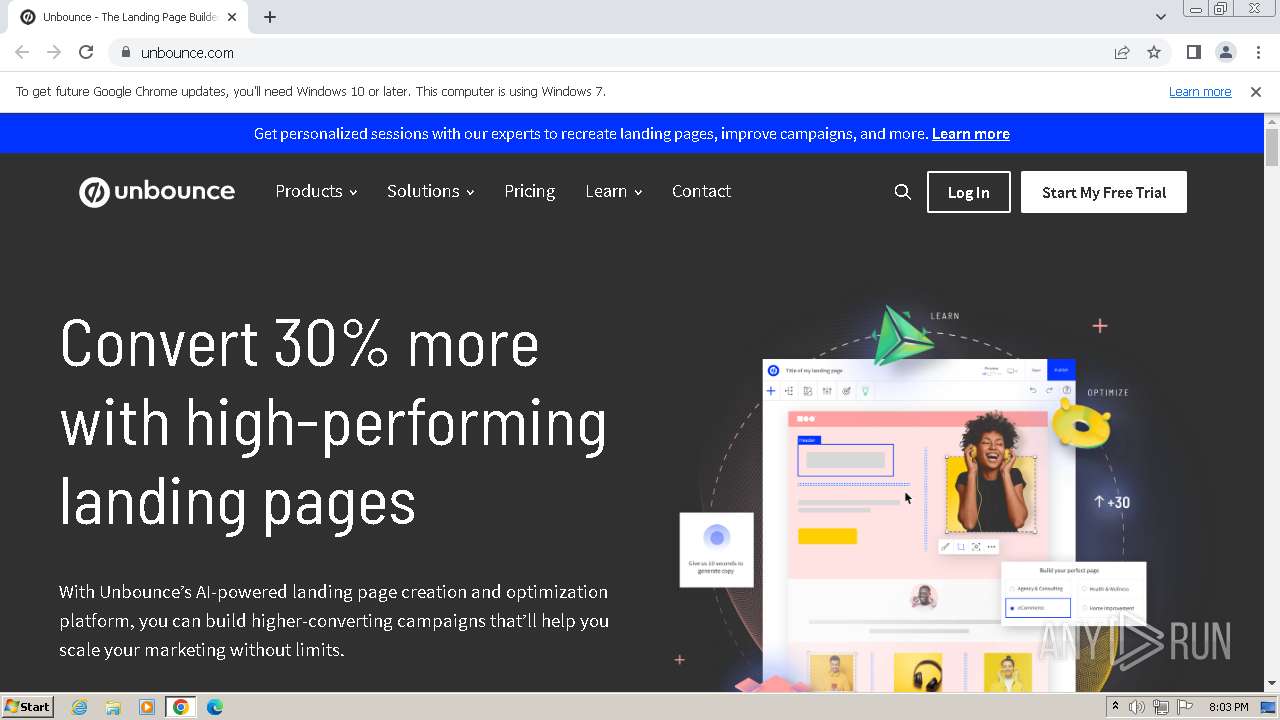Open the Windows Start menu

[27, 706]
